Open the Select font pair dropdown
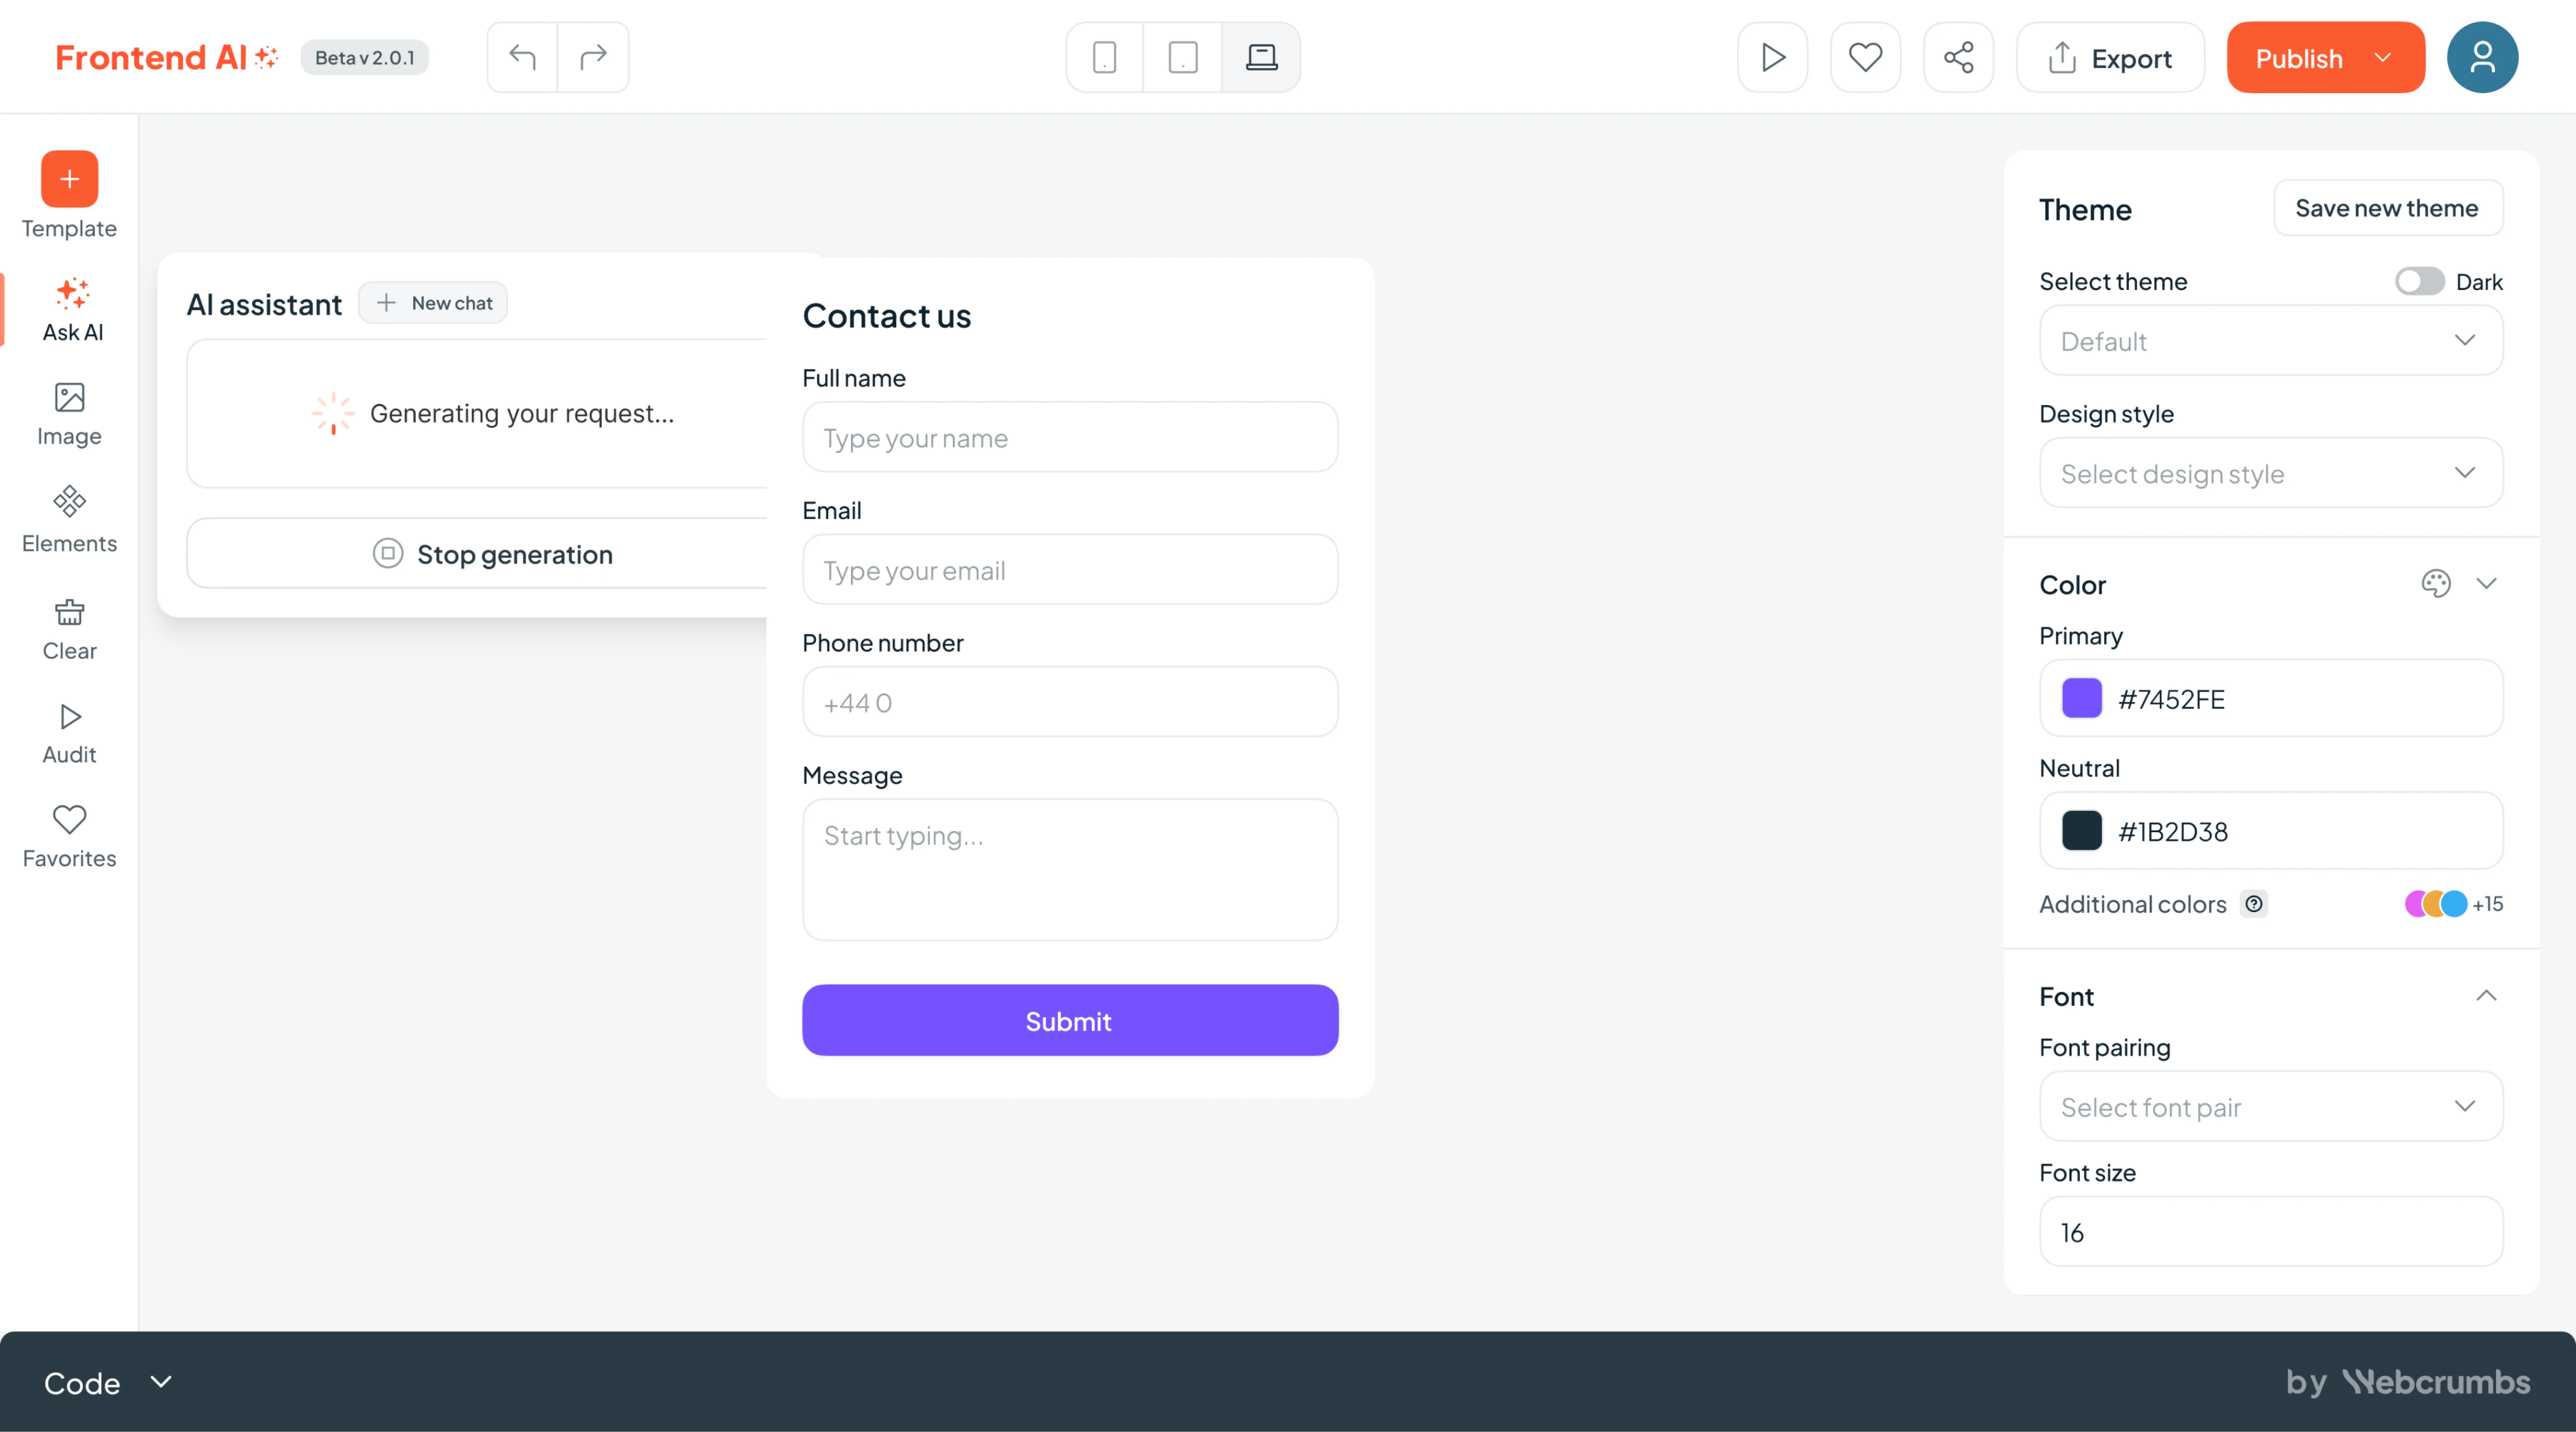 tap(2271, 1107)
